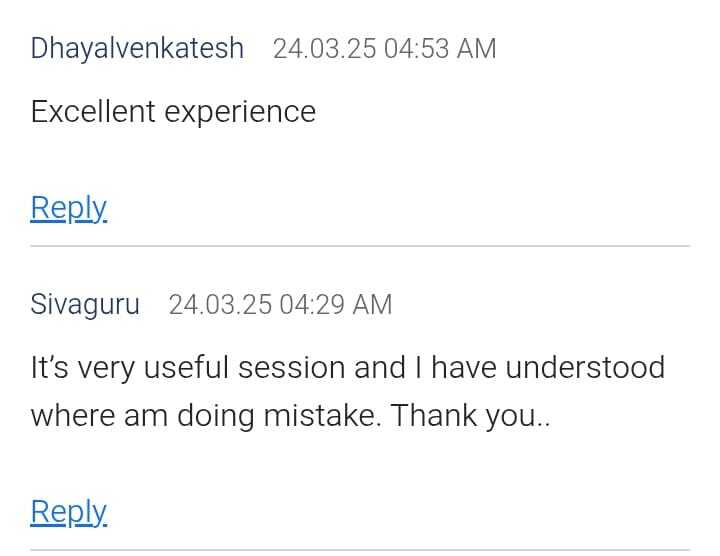Click the word "session" in Sivaguru's comment
Image resolution: width=720 pixels, height=556 pixels.
pos(297,367)
